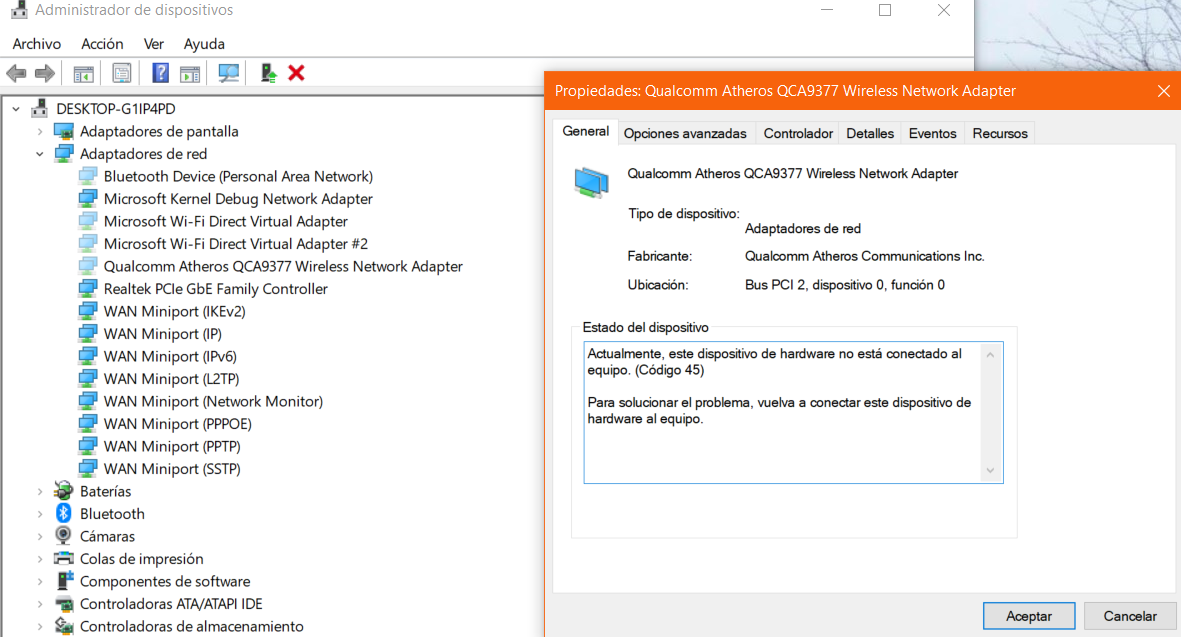Select Realtek PCIe GbE Family Controller icon
Screen dimensions: 1181x637
click(88, 289)
